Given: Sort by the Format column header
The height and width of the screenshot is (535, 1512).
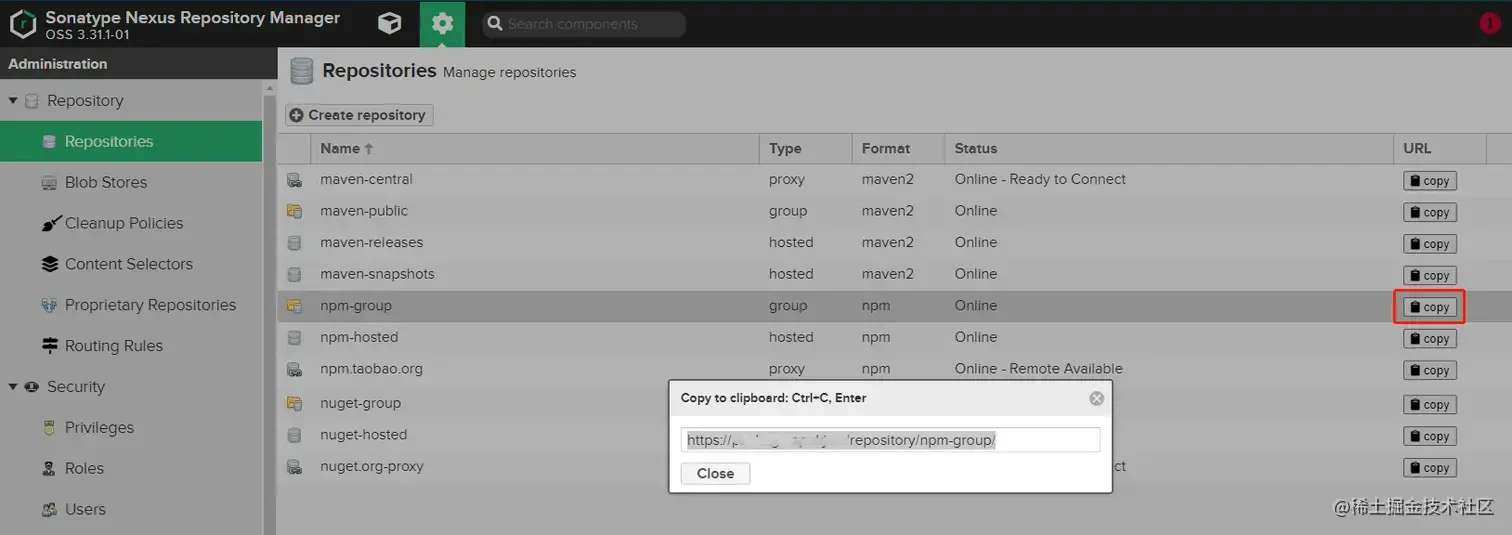Looking at the screenshot, I should click(898, 149).
